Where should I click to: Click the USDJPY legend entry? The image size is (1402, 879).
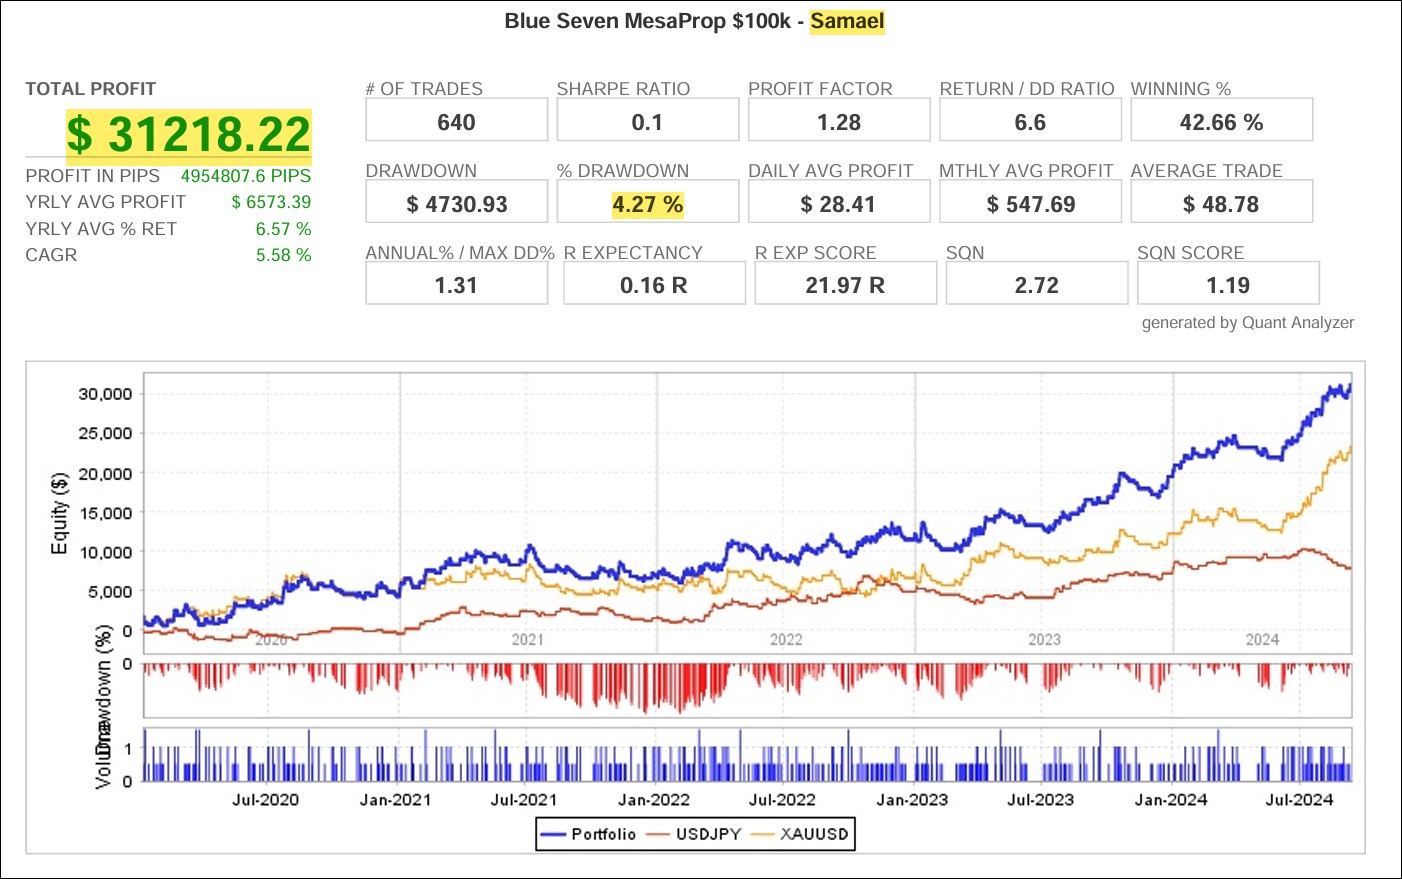694,834
